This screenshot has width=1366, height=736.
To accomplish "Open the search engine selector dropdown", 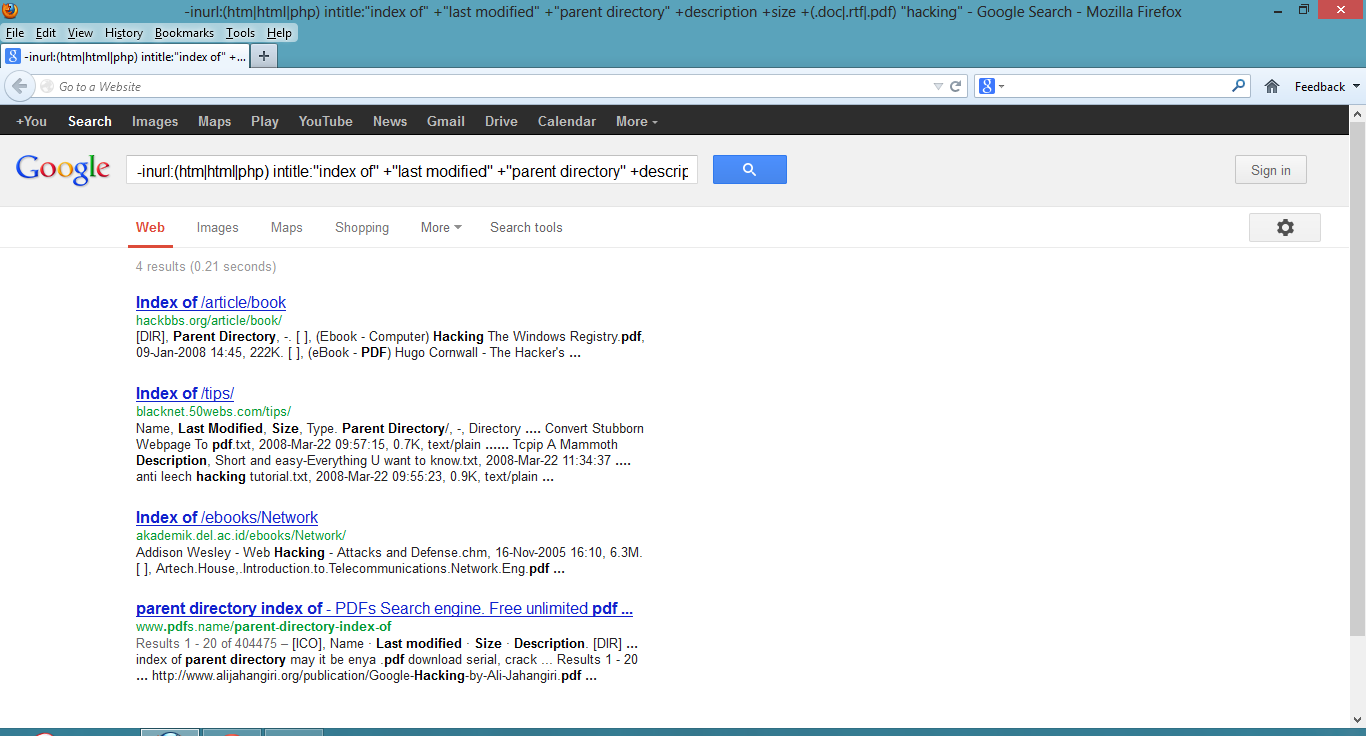I will click(991, 86).
